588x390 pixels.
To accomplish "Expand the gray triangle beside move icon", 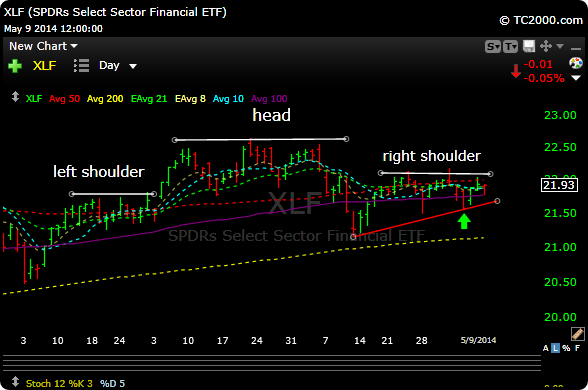I will [560, 46].
